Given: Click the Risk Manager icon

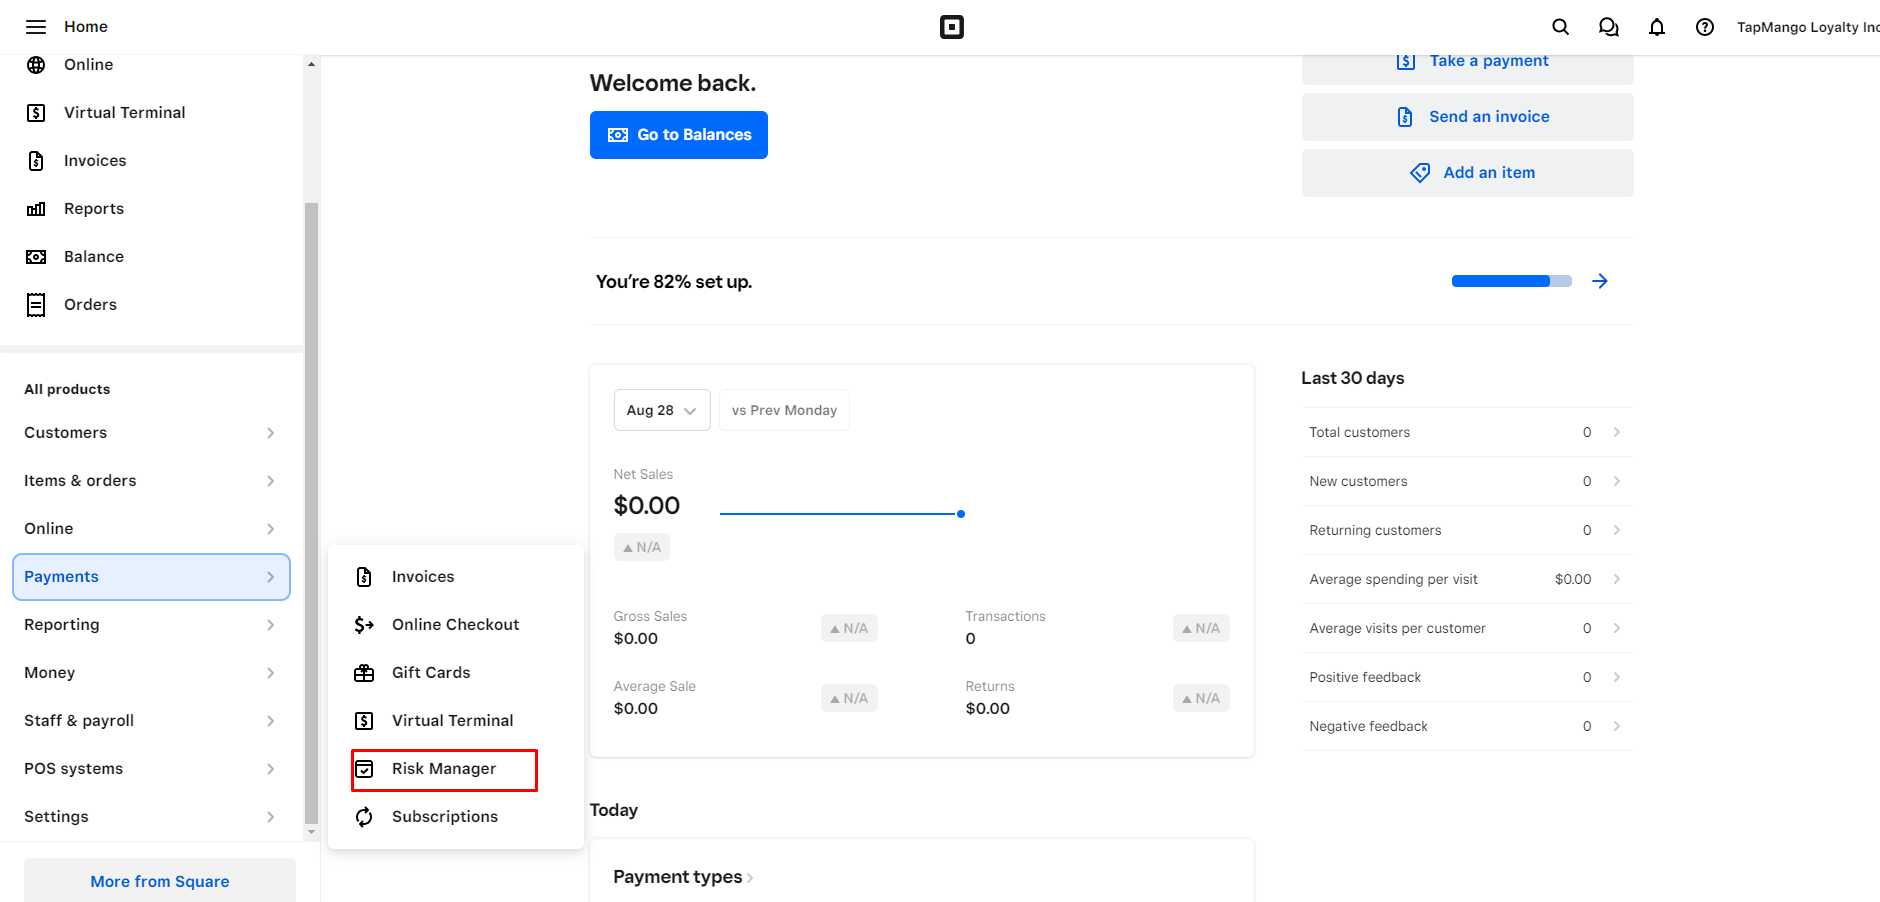Looking at the screenshot, I should [364, 769].
